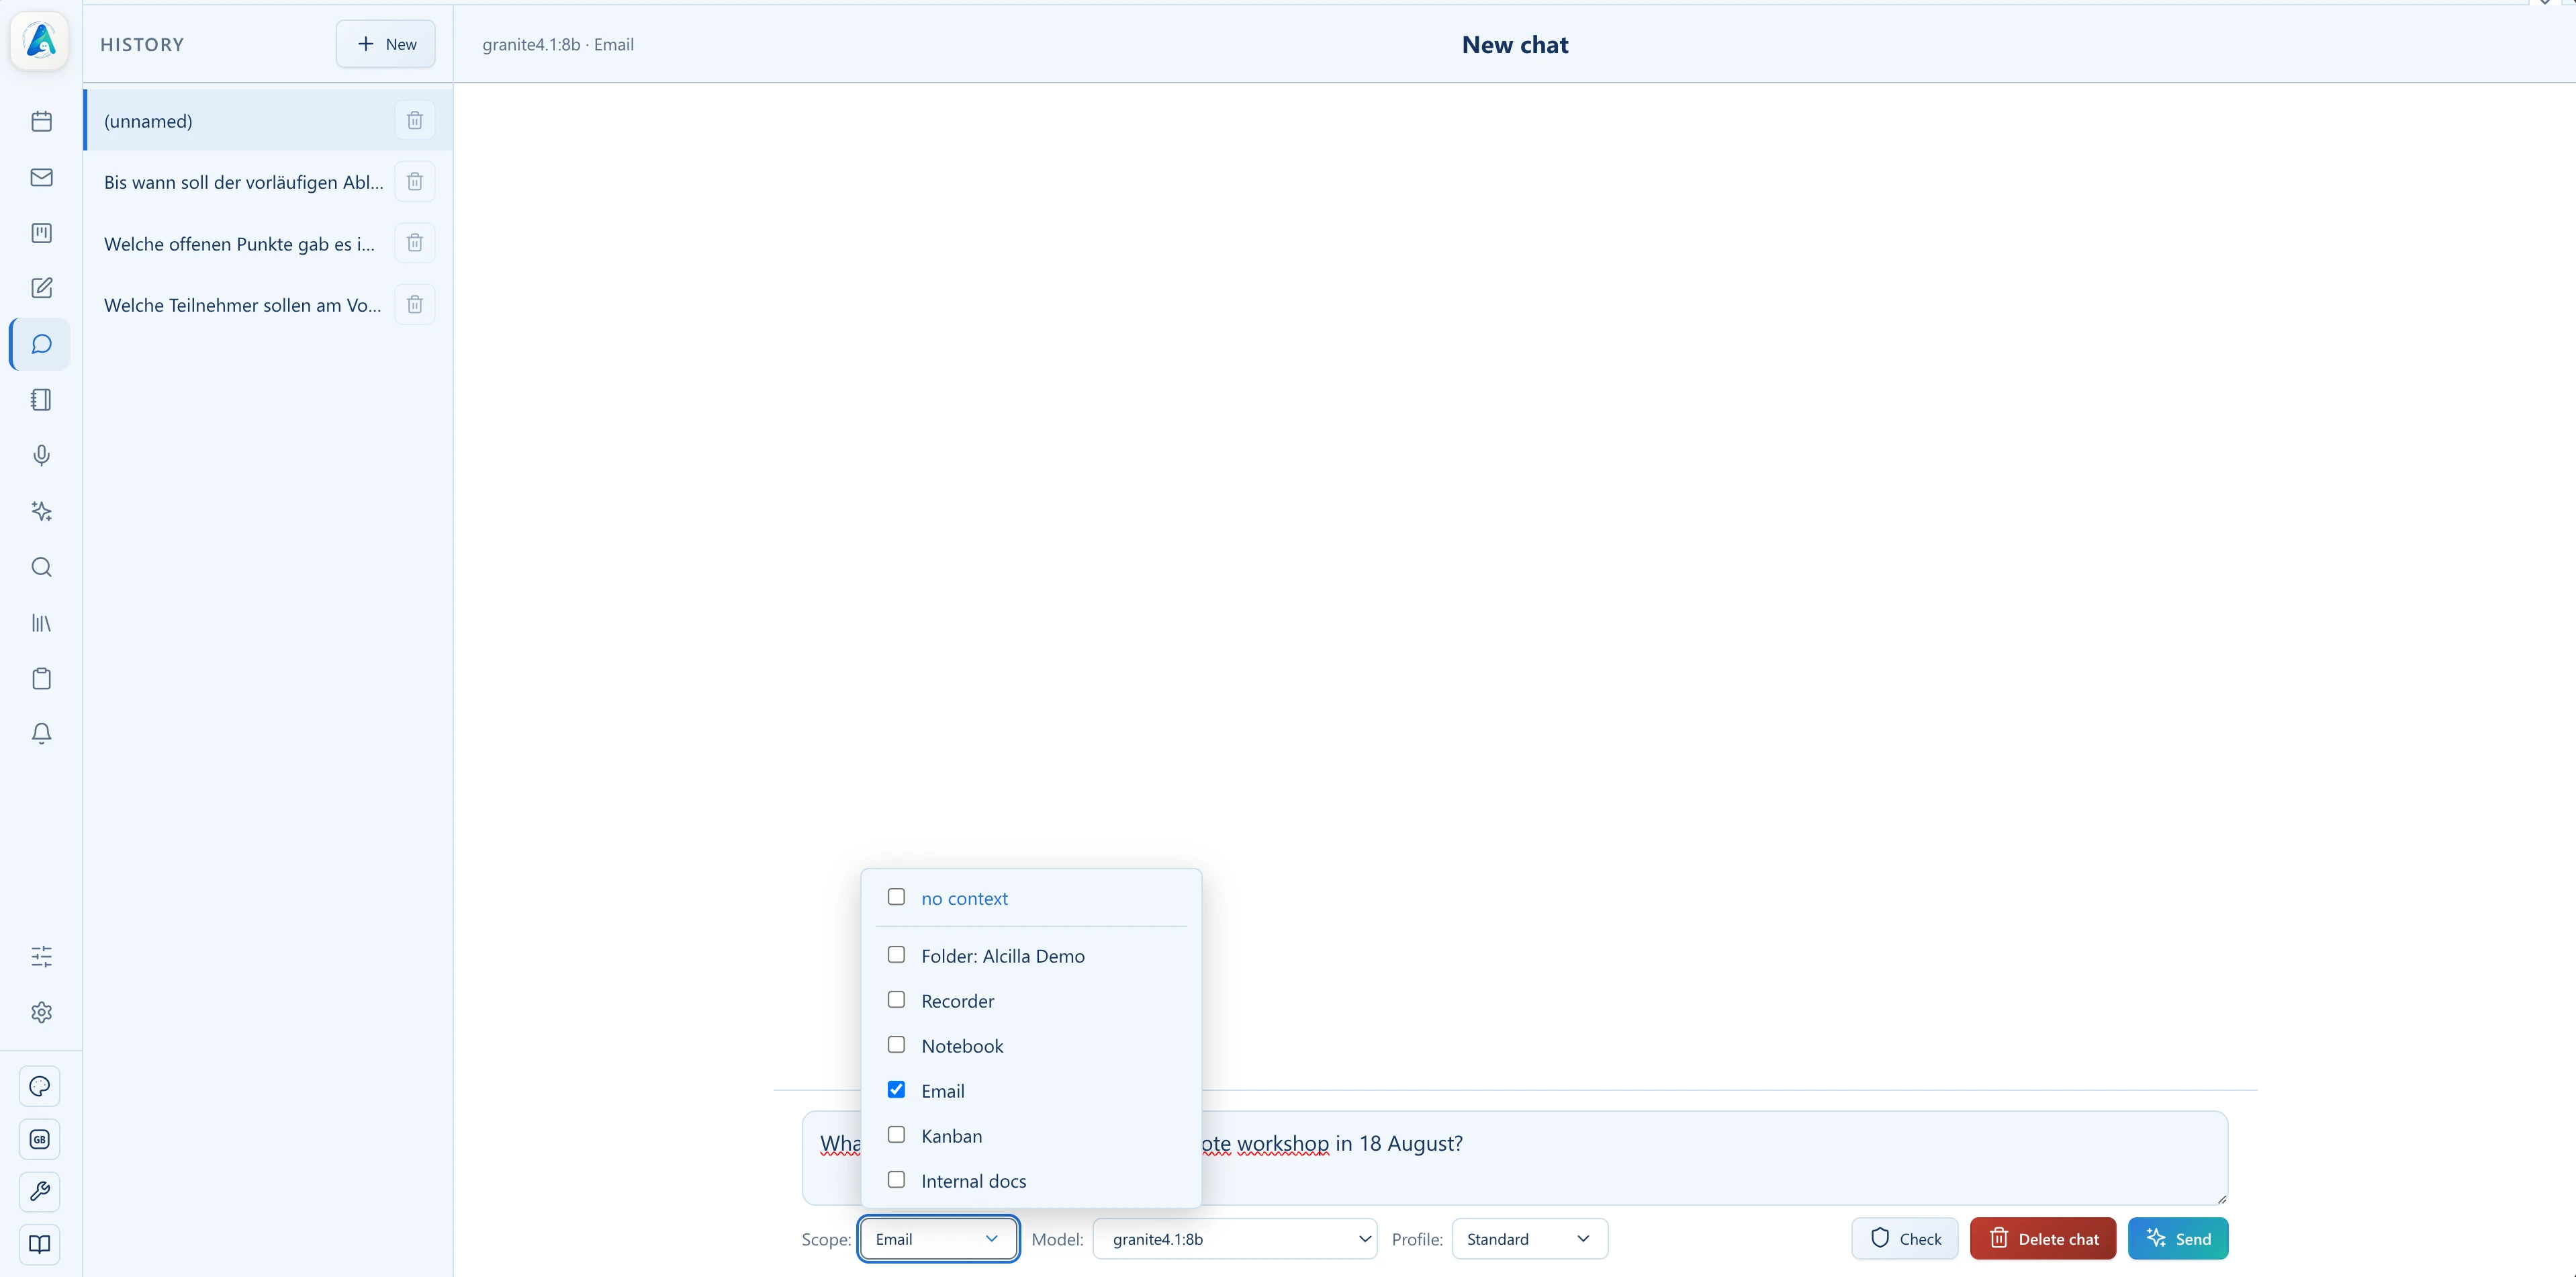
Task: Open the Notebook sidebar icon
Action: 41,400
